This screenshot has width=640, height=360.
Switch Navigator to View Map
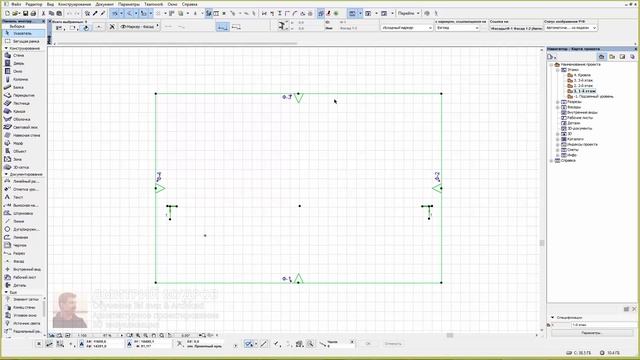612,57
